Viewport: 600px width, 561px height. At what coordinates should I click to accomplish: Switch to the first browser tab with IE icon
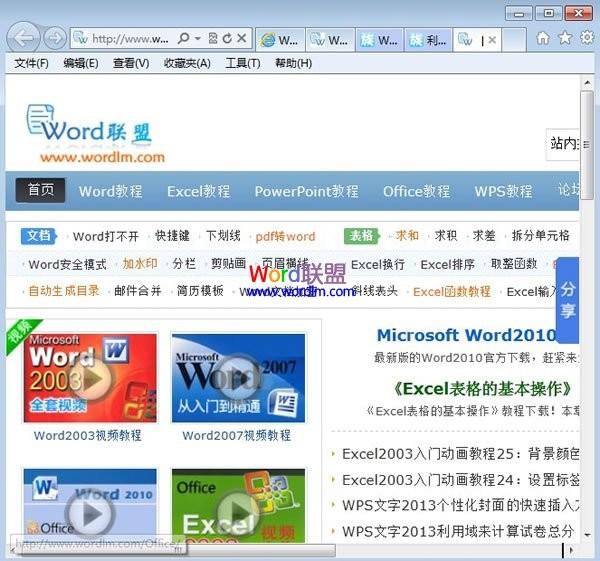(x=280, y=39)
